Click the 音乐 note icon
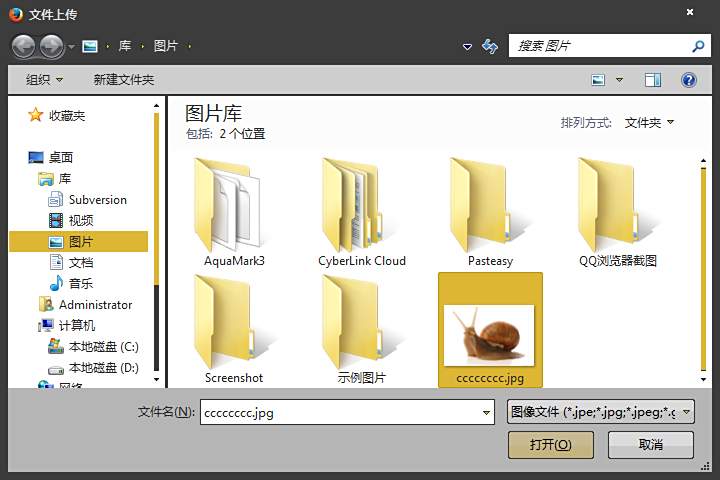The width and height of the screenshot is (720, 480). point(56,283)
